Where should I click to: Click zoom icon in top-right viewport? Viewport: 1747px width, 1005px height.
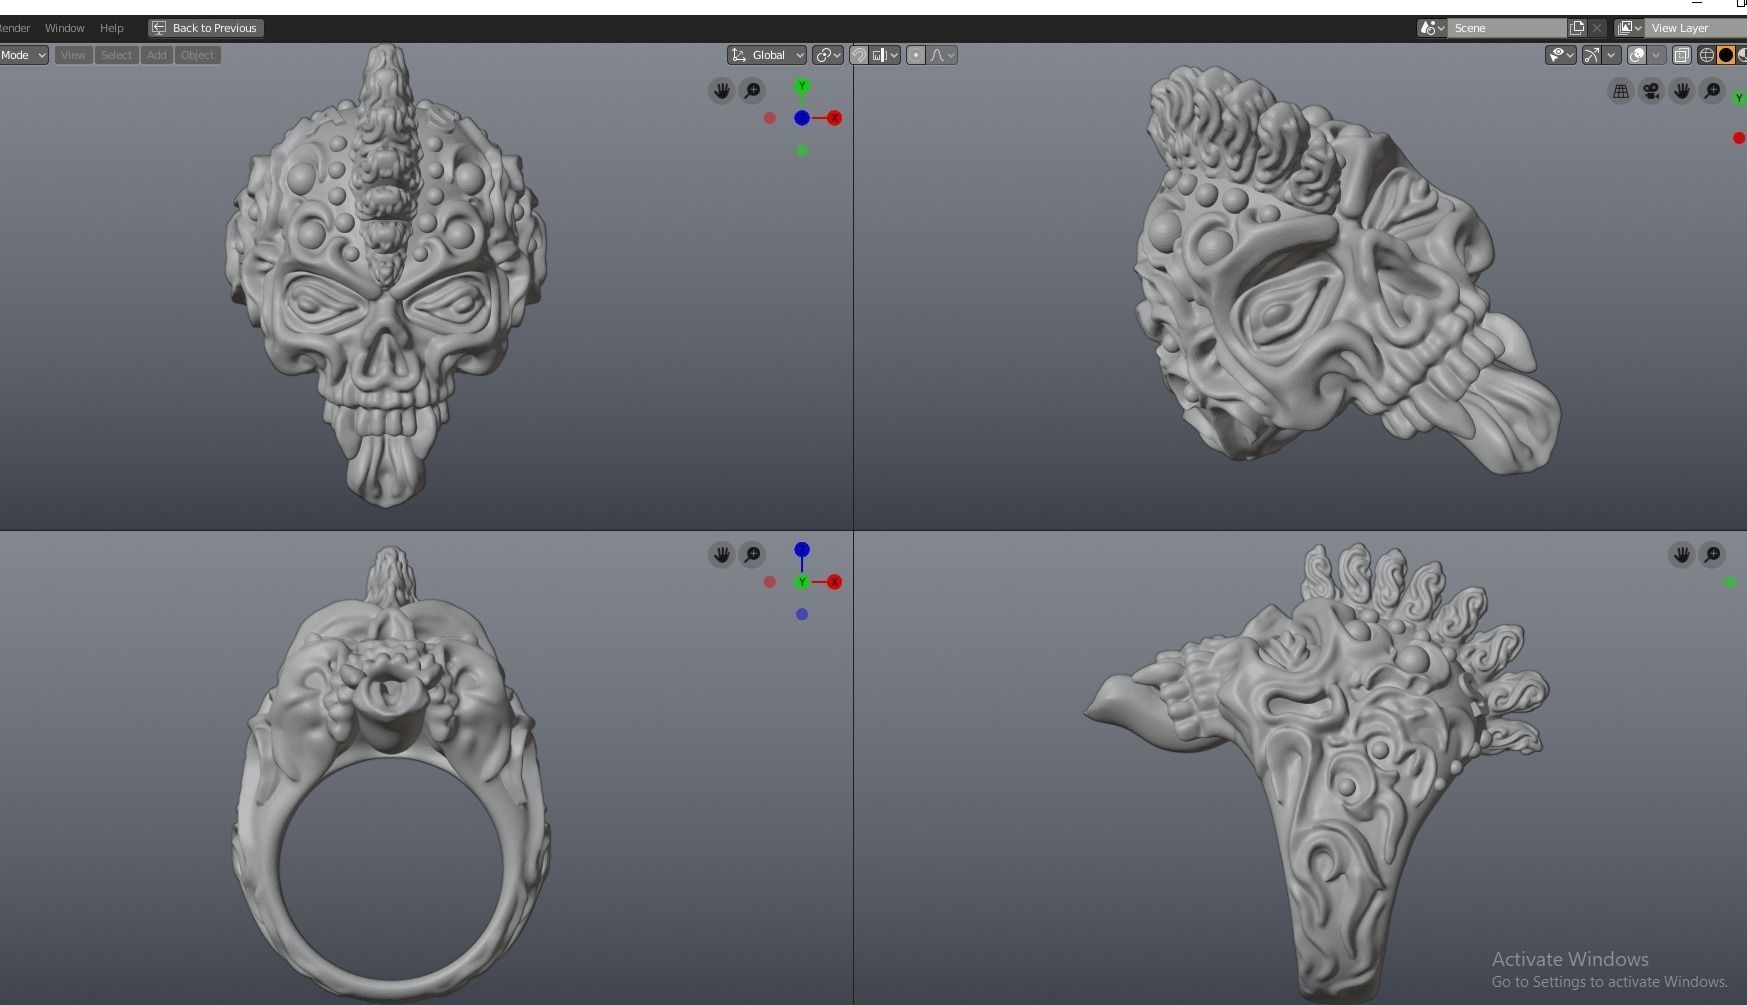click(x=1712, y=91)
